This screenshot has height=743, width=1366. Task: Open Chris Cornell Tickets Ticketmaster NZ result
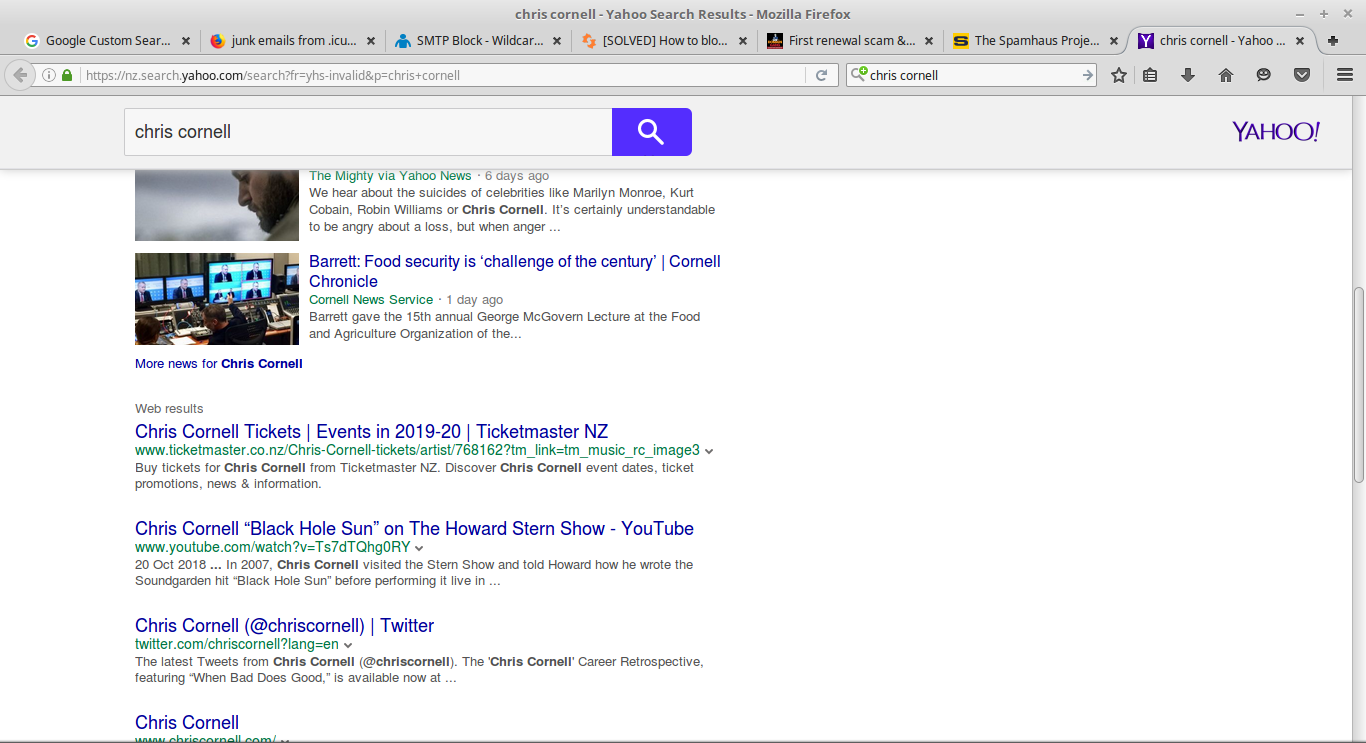(372, 432)
